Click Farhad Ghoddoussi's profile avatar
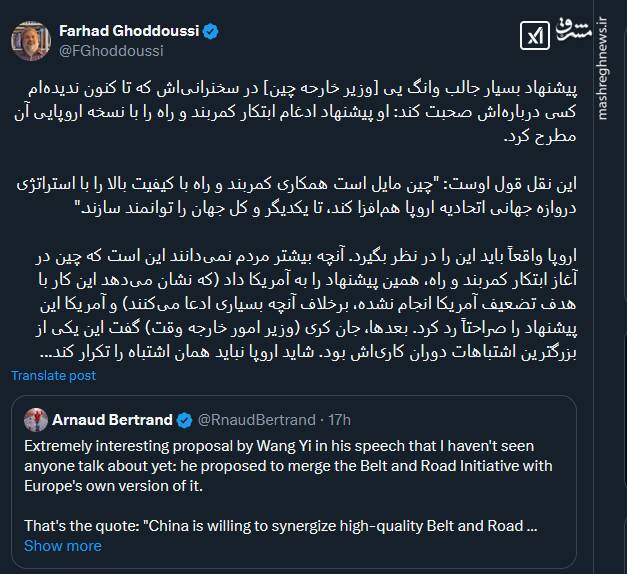627x574 pixels. (32, 38)
